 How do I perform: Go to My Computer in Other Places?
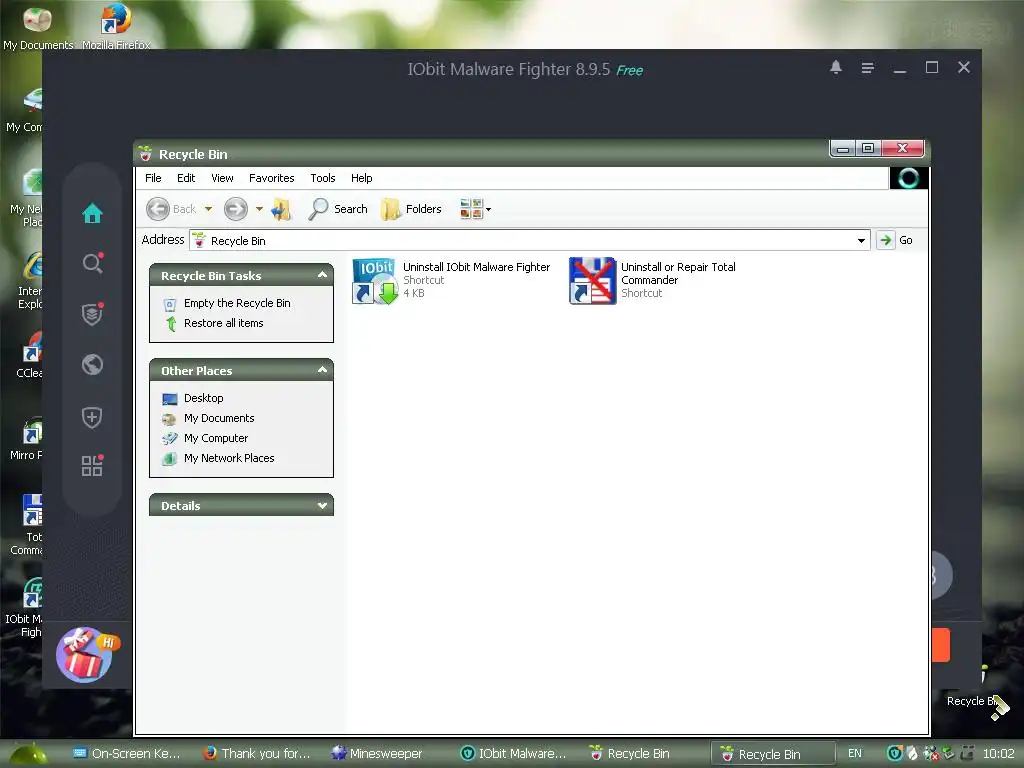tap(216, 438)
